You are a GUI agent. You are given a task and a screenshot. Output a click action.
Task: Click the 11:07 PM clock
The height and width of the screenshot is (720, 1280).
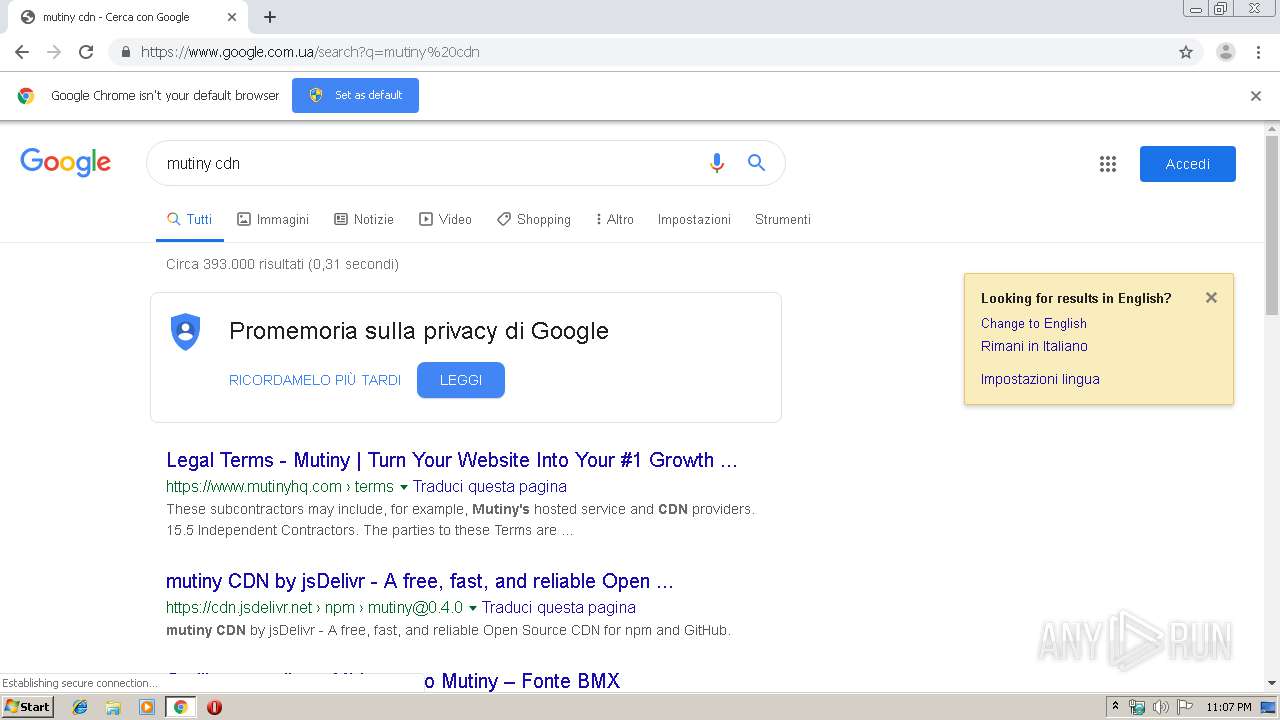1229,707
